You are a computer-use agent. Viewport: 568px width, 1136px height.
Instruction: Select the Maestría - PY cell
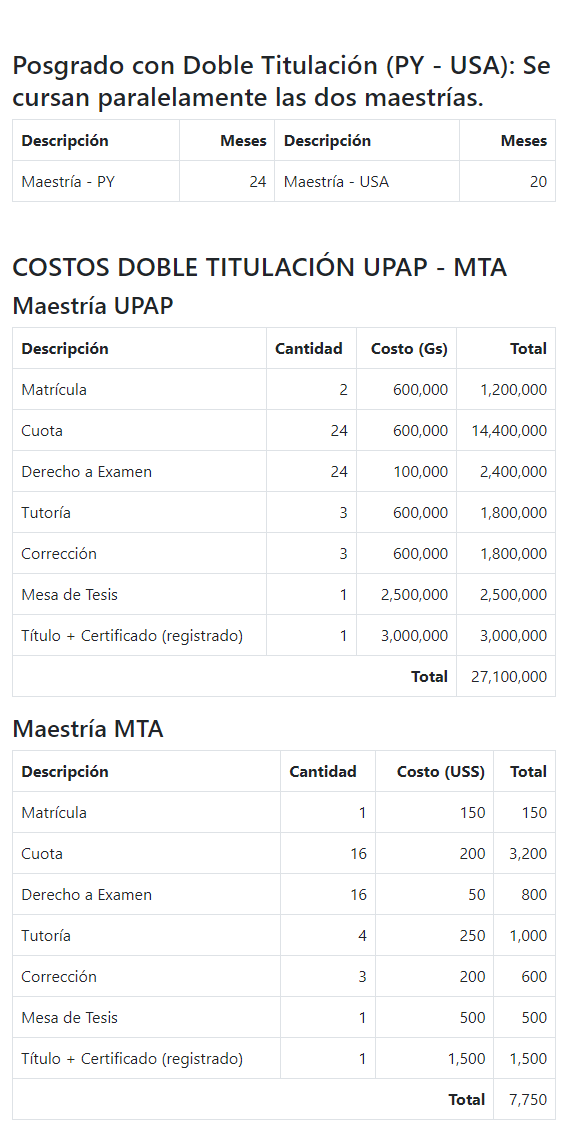coord(96,181)
